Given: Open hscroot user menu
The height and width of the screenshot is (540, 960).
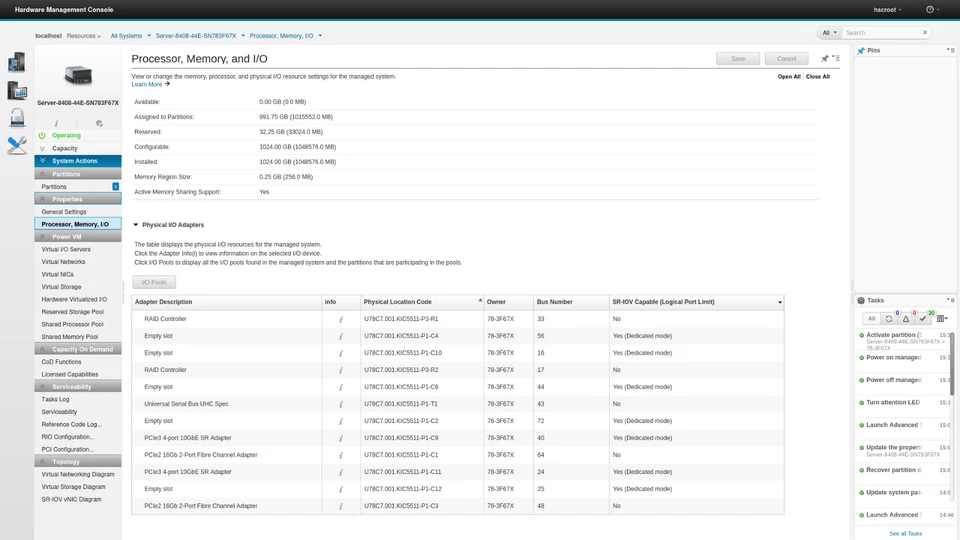Looking at the screenshot, I should (x=887, y=9).
